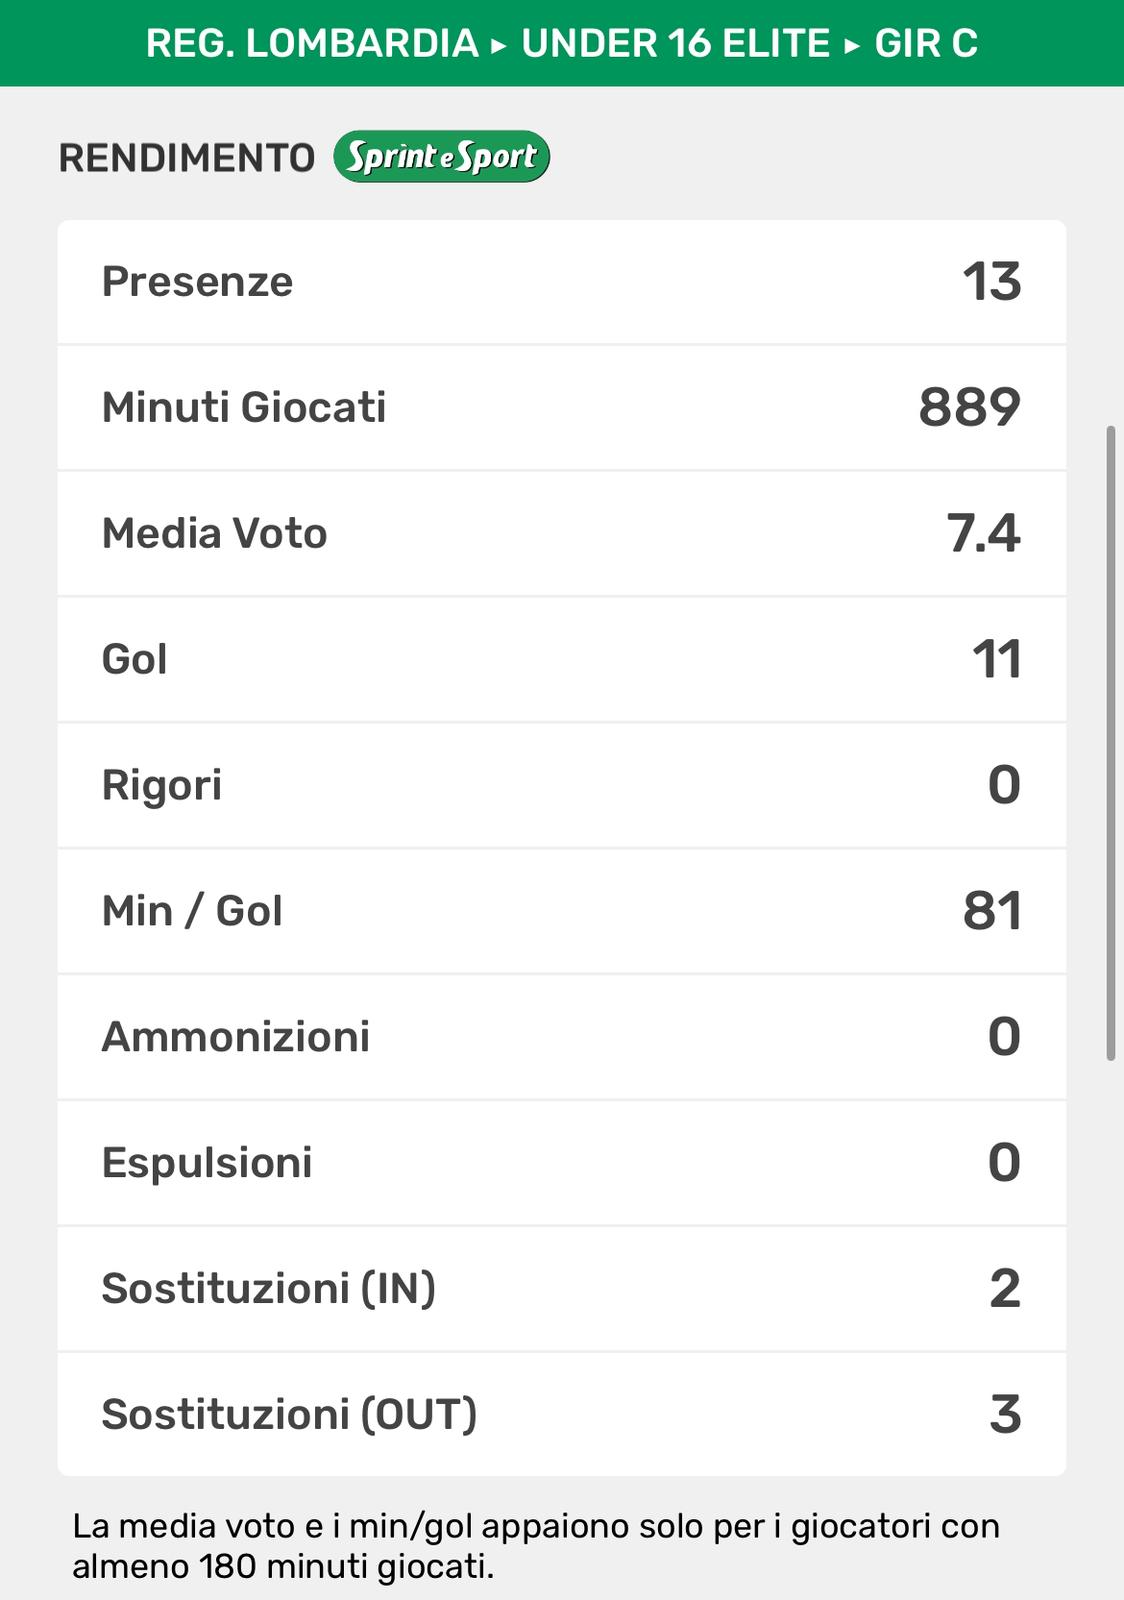1124x1600 pixels.
Task: Select the Media Voto row
Action: [561, 534]
